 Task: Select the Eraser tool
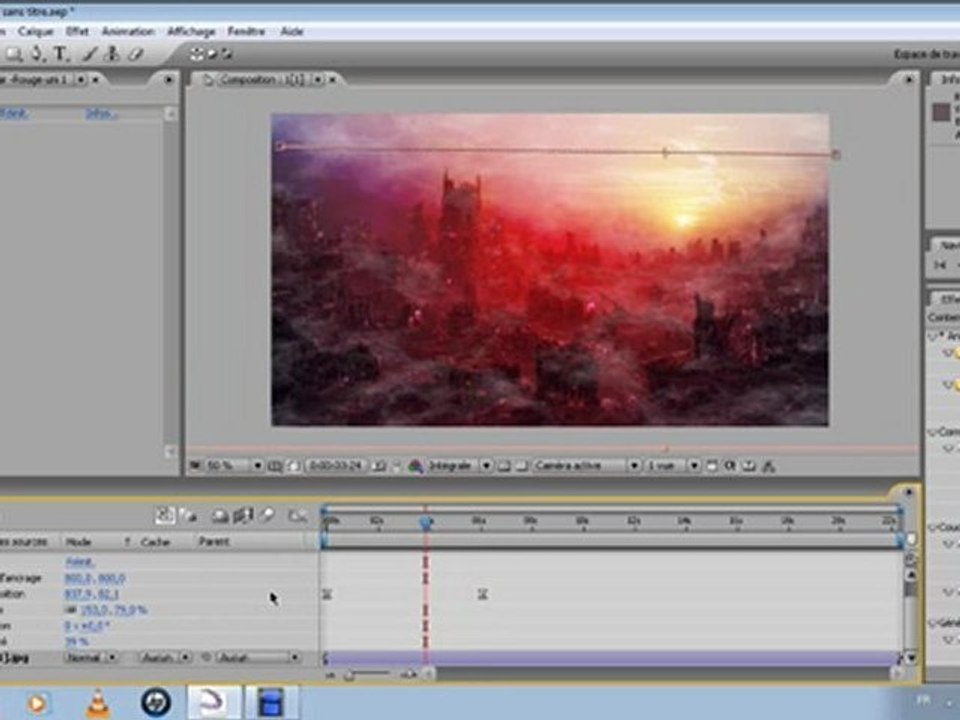(135, 54)
